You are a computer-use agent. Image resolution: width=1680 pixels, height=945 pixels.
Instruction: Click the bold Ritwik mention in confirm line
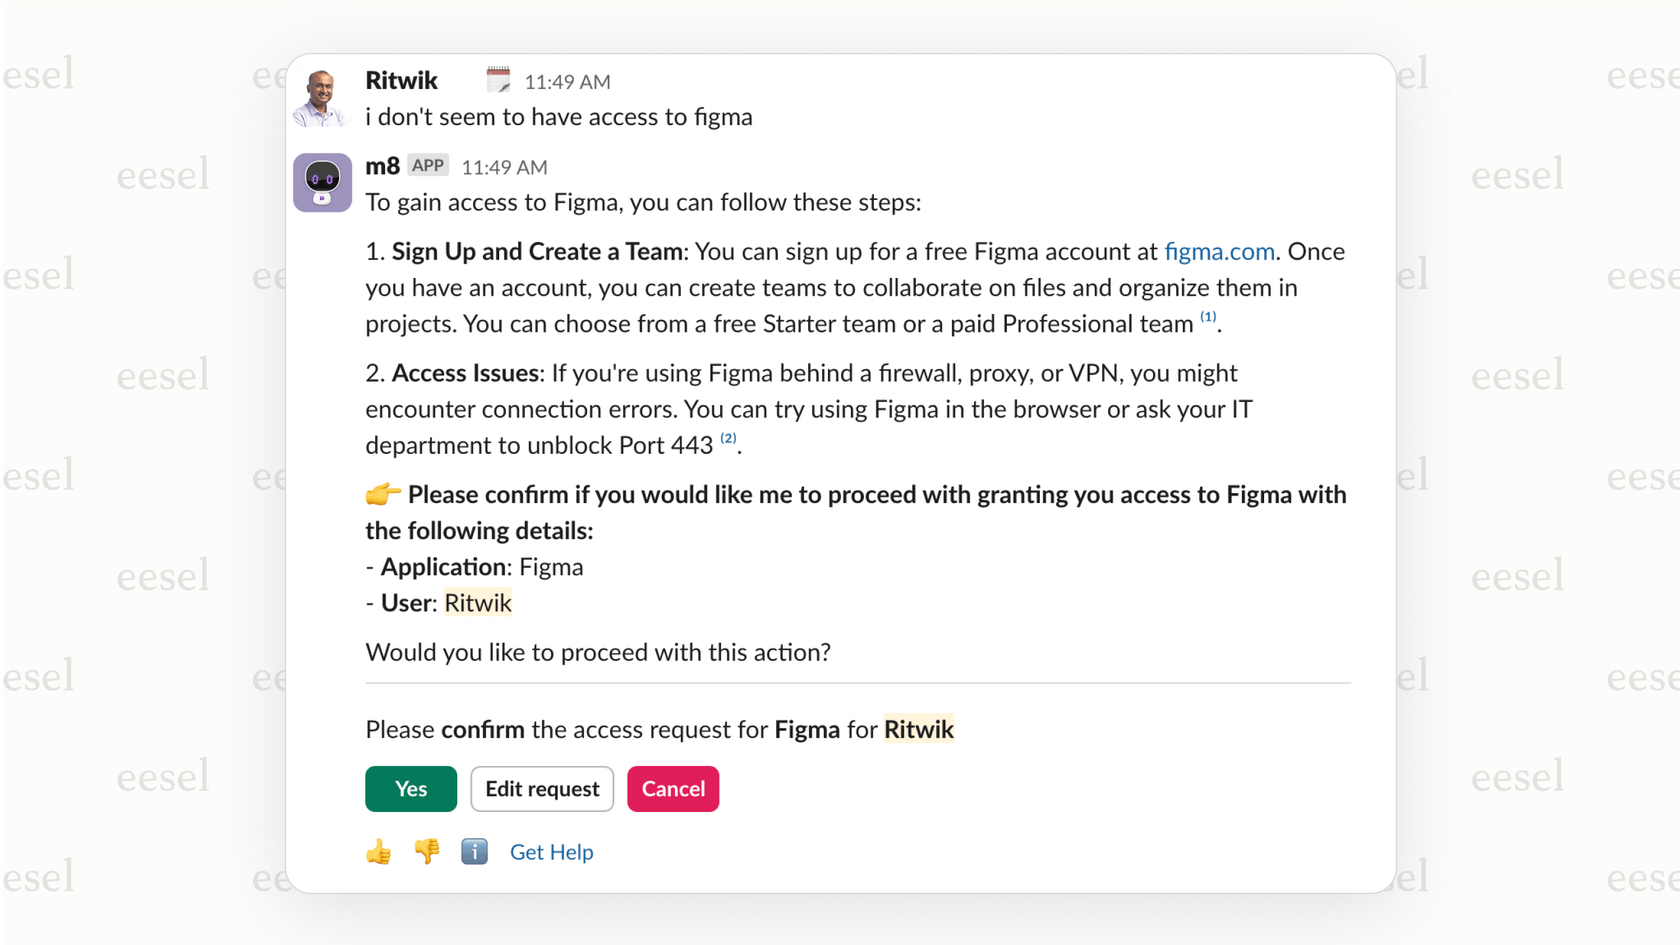click(918, 729)
